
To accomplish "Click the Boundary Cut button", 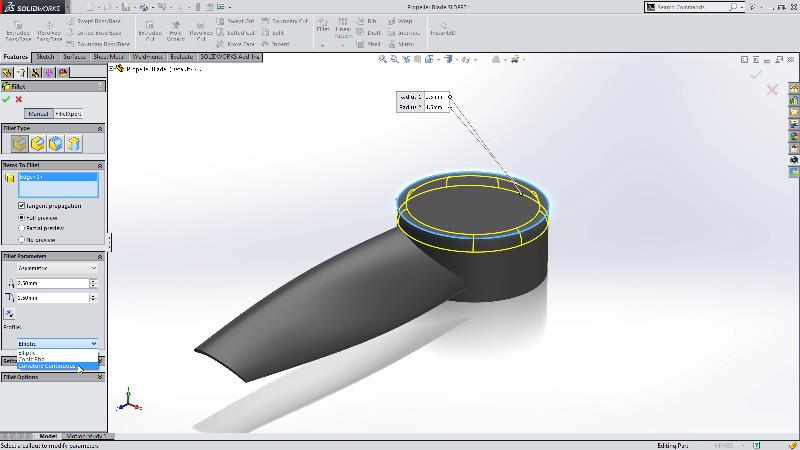I will coord(284,21).
